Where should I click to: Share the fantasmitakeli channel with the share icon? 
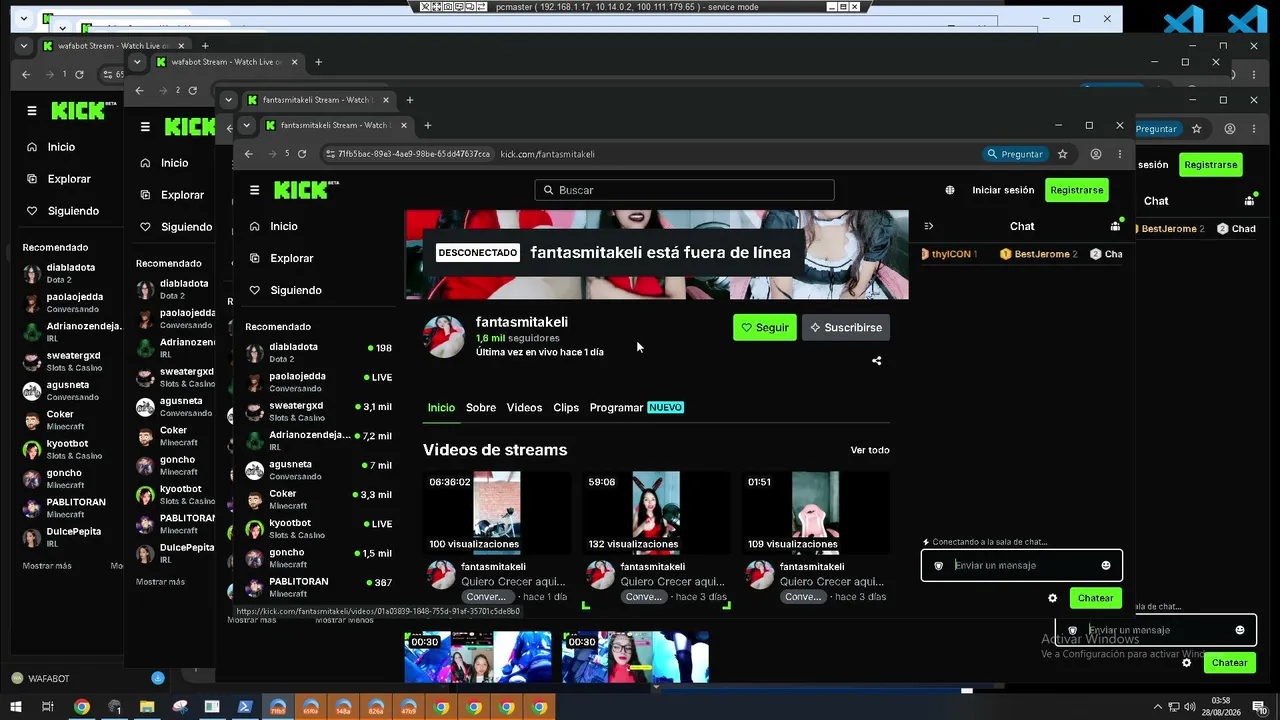pyautogui.click(x=877, y=361)
